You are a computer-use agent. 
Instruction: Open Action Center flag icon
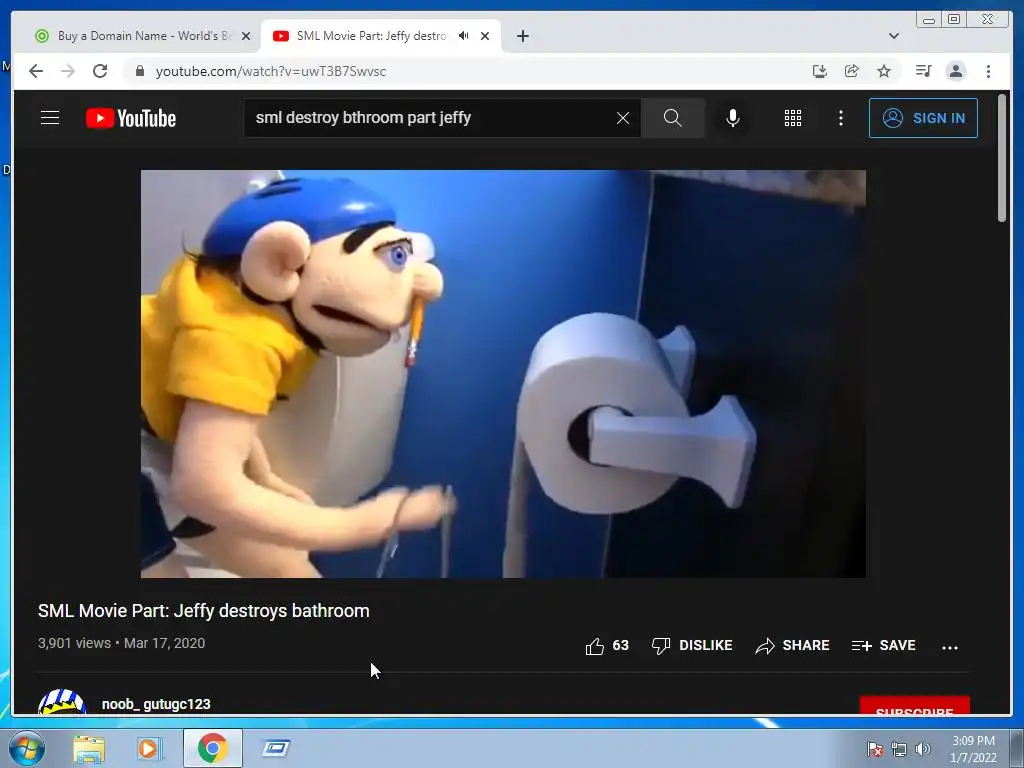click(875, 749)
